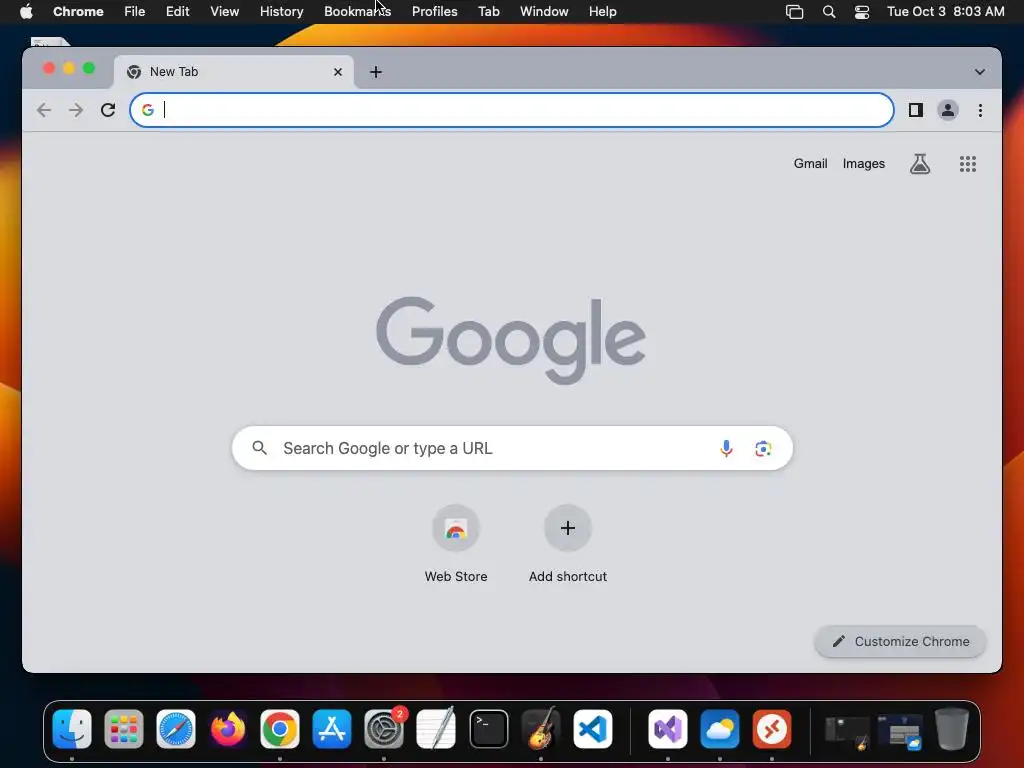Open the Chrome application menu
This screenshot has height=768, width=1024.
point(78,12)
